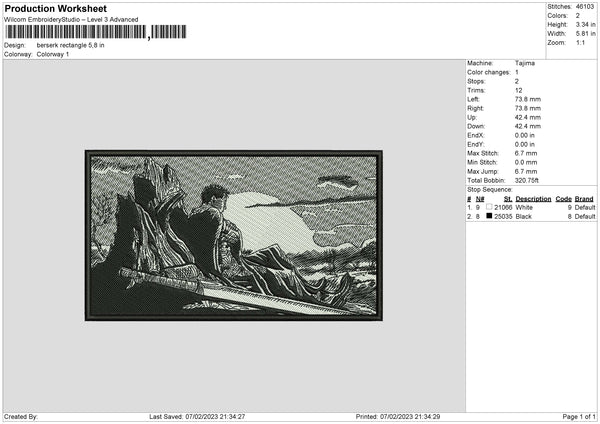
Task: Click the Zoom value 1:1
Action: pos(580,42)
